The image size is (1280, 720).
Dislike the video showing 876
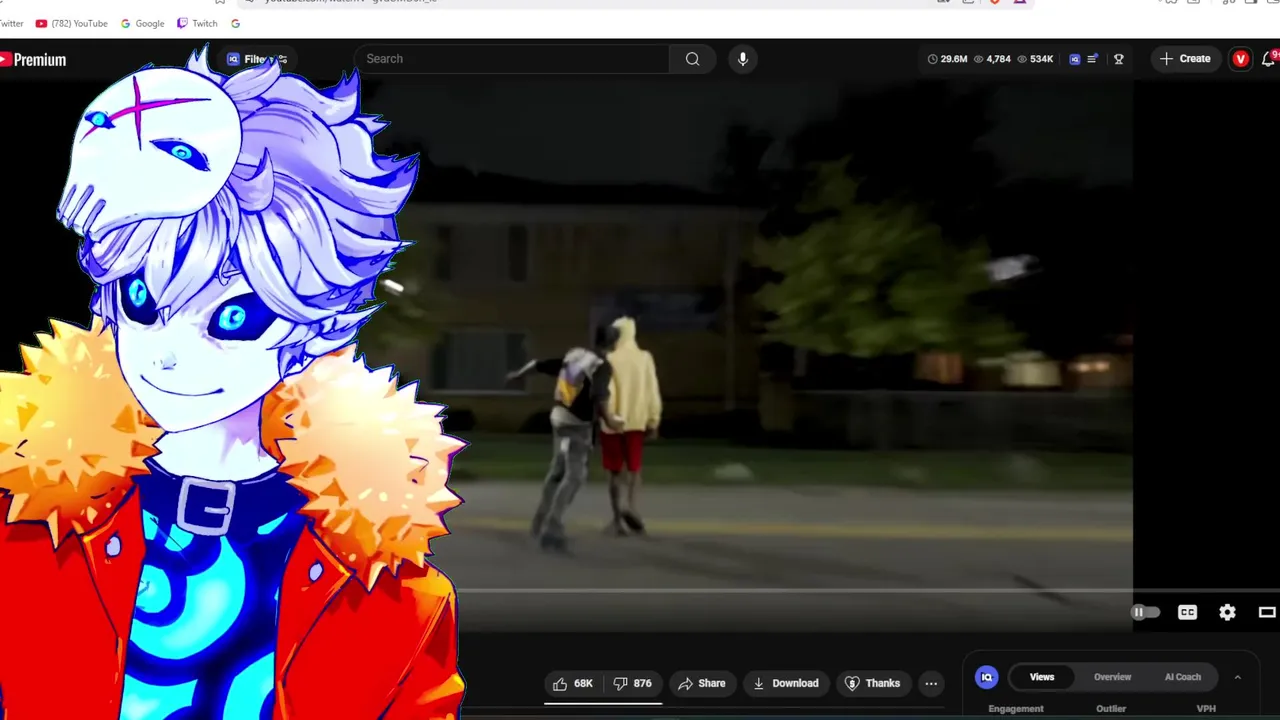click(x=632, y=683)
